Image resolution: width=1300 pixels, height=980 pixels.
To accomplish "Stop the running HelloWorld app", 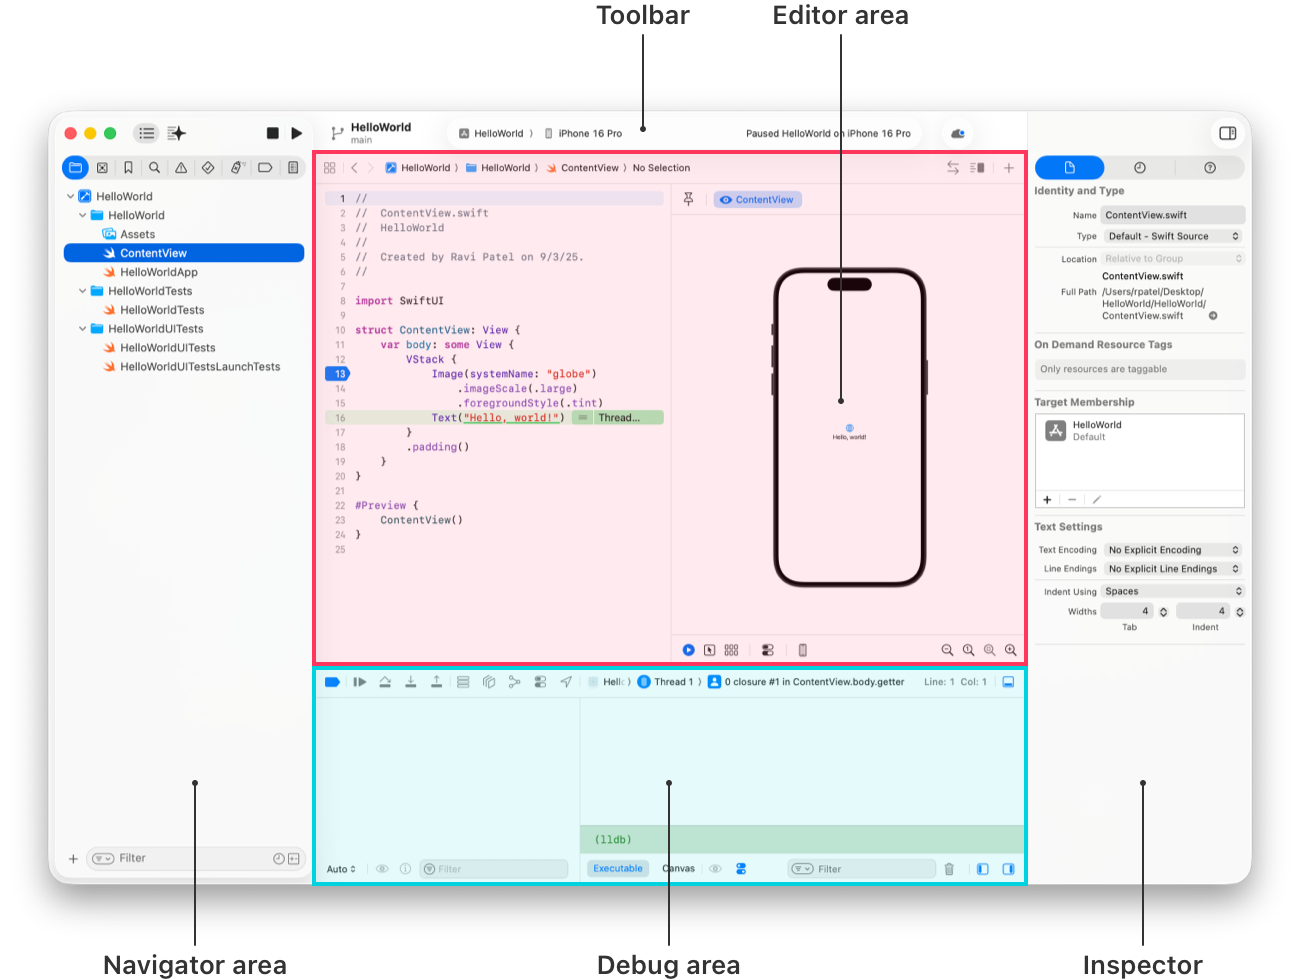I will click(x=273, y=133).
